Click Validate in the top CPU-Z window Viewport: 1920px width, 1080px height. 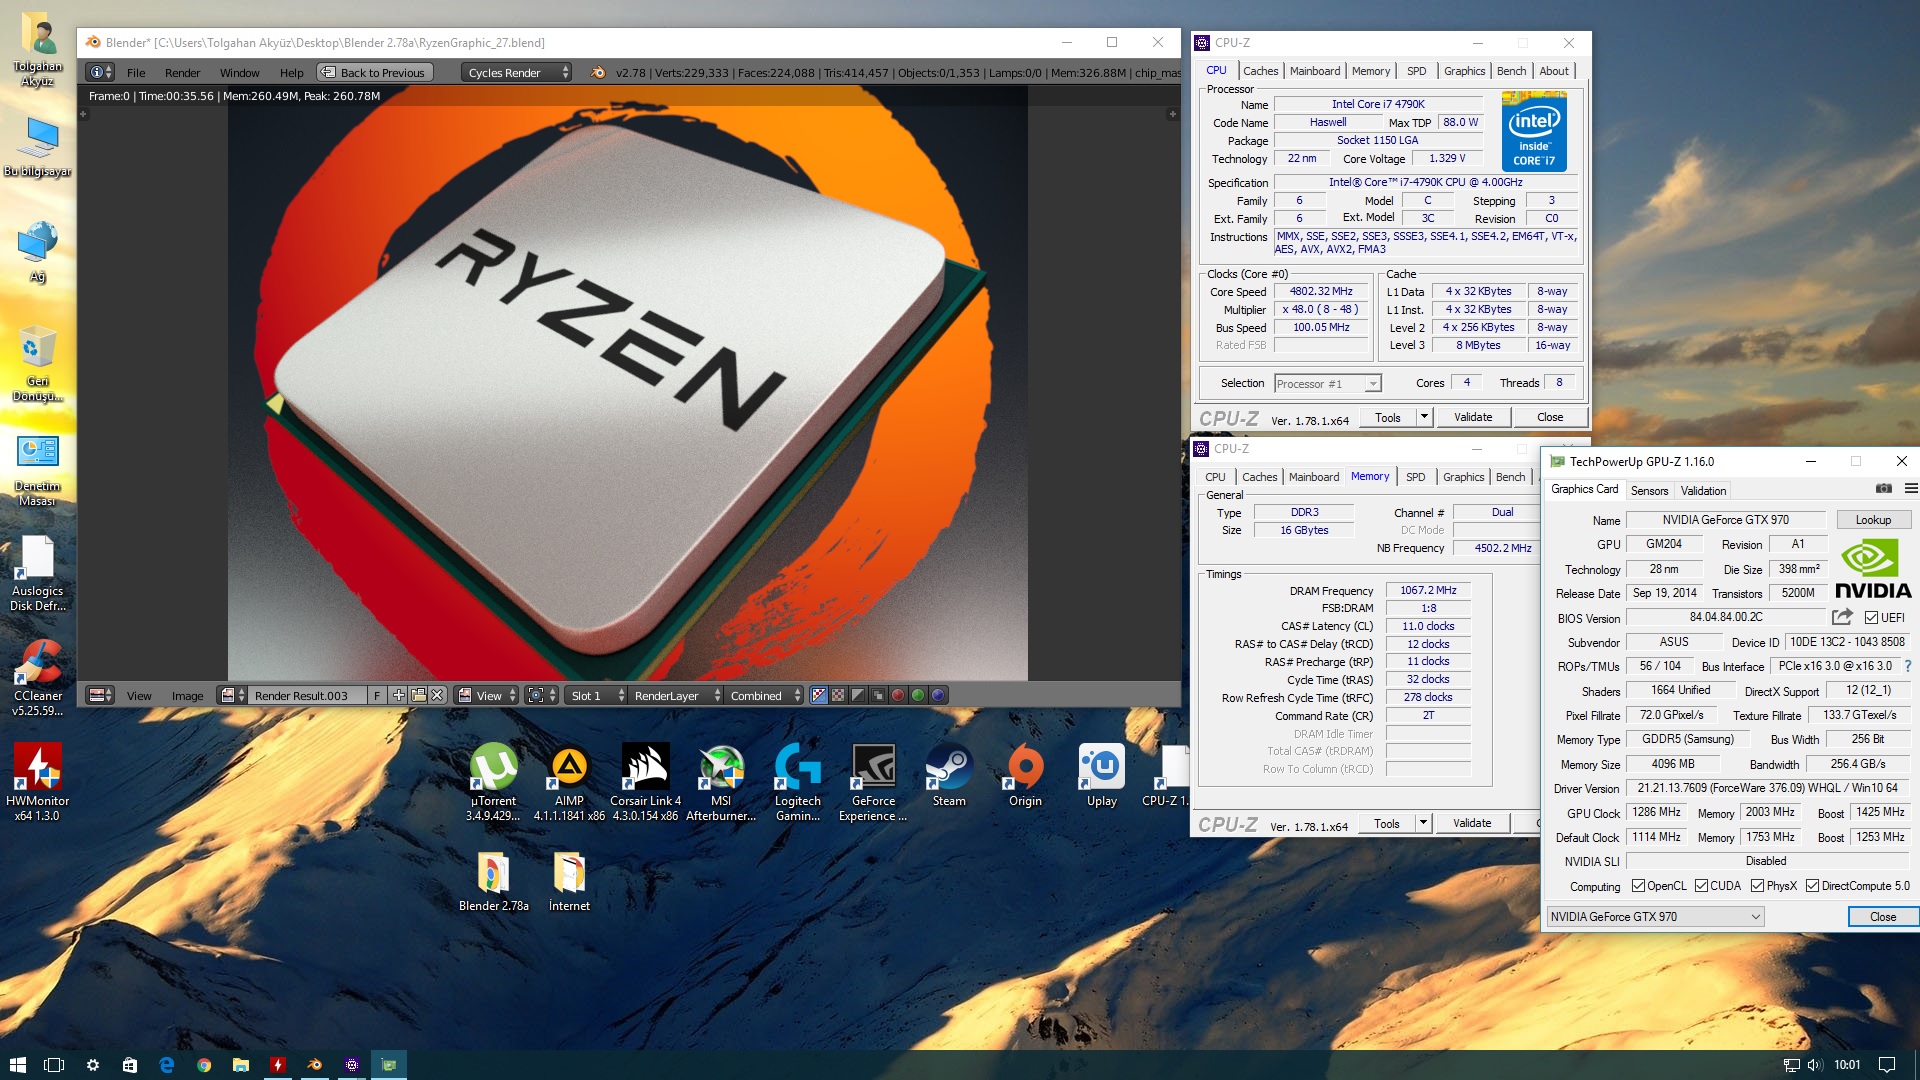(x=1473, y=417)
